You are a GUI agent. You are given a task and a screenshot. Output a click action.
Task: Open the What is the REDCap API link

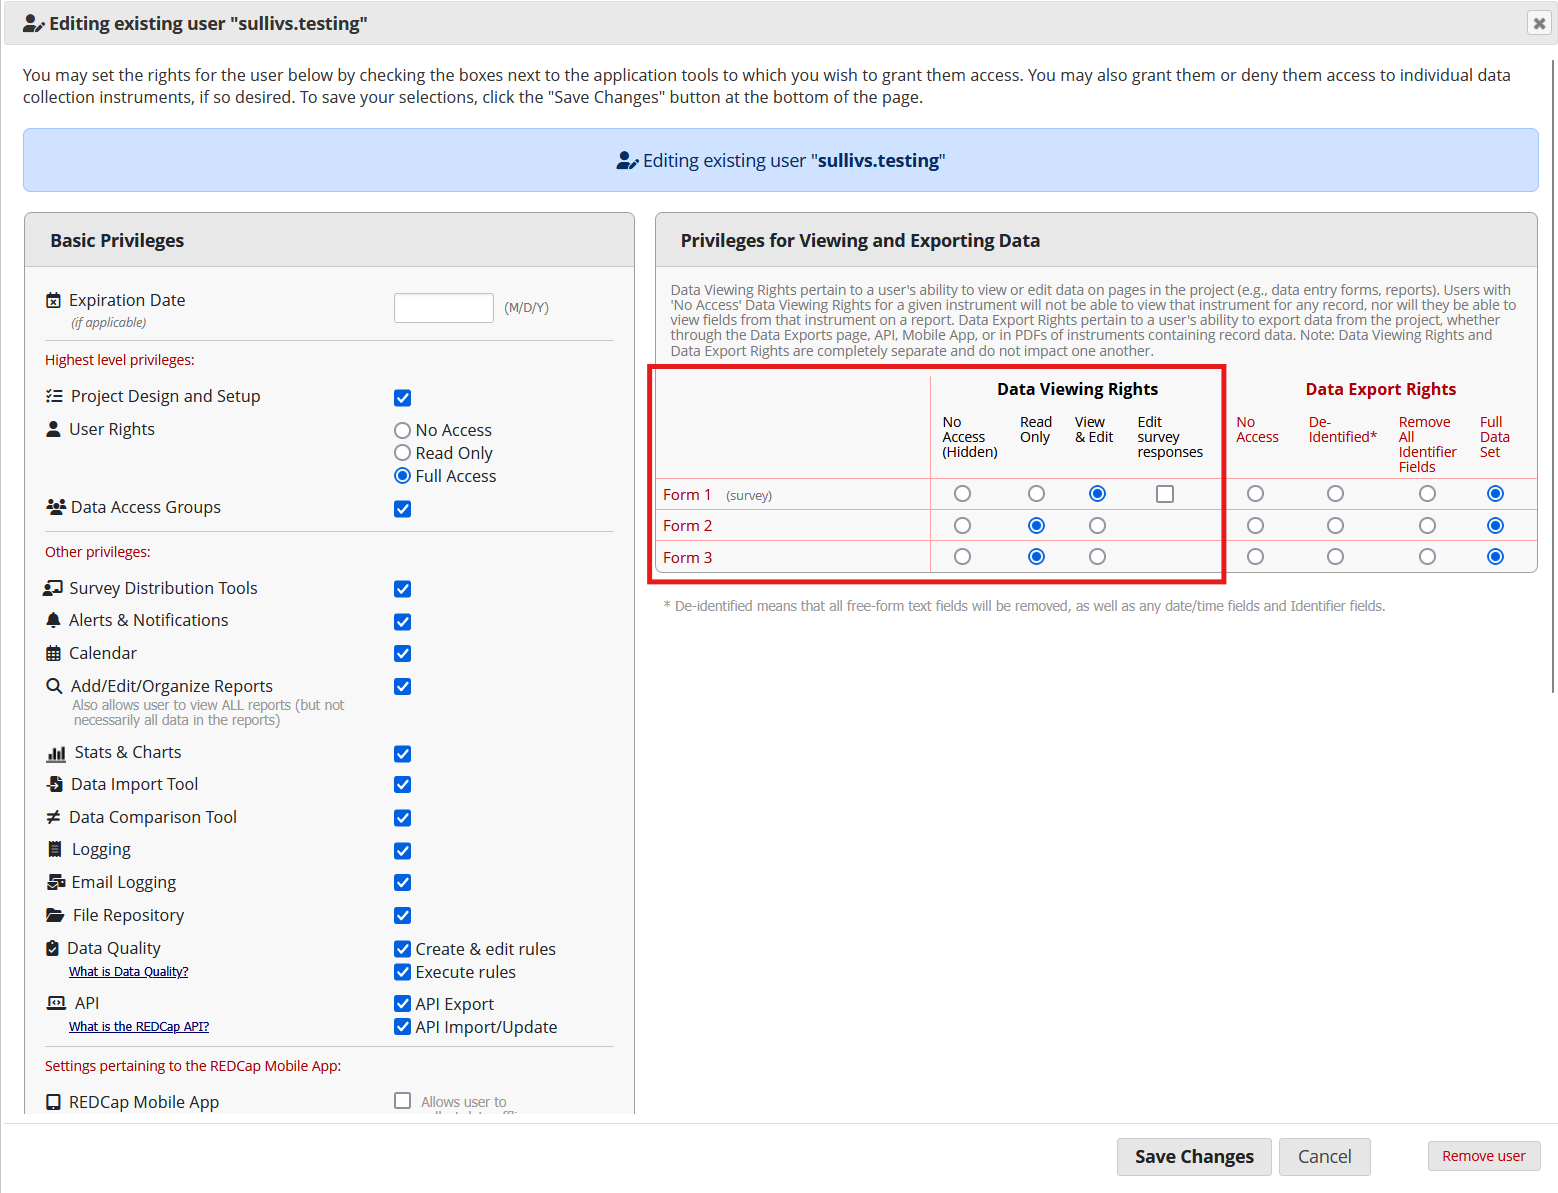pyautogui.click(x=138, y=1026)
